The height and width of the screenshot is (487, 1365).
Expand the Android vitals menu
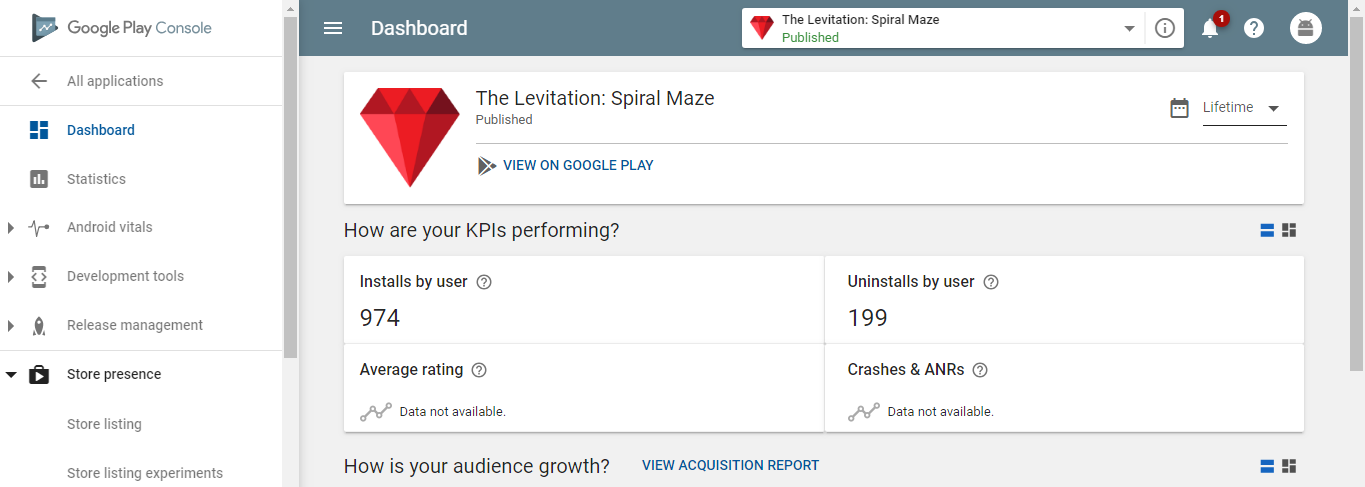pyautogui.click(x=10, y=228)
